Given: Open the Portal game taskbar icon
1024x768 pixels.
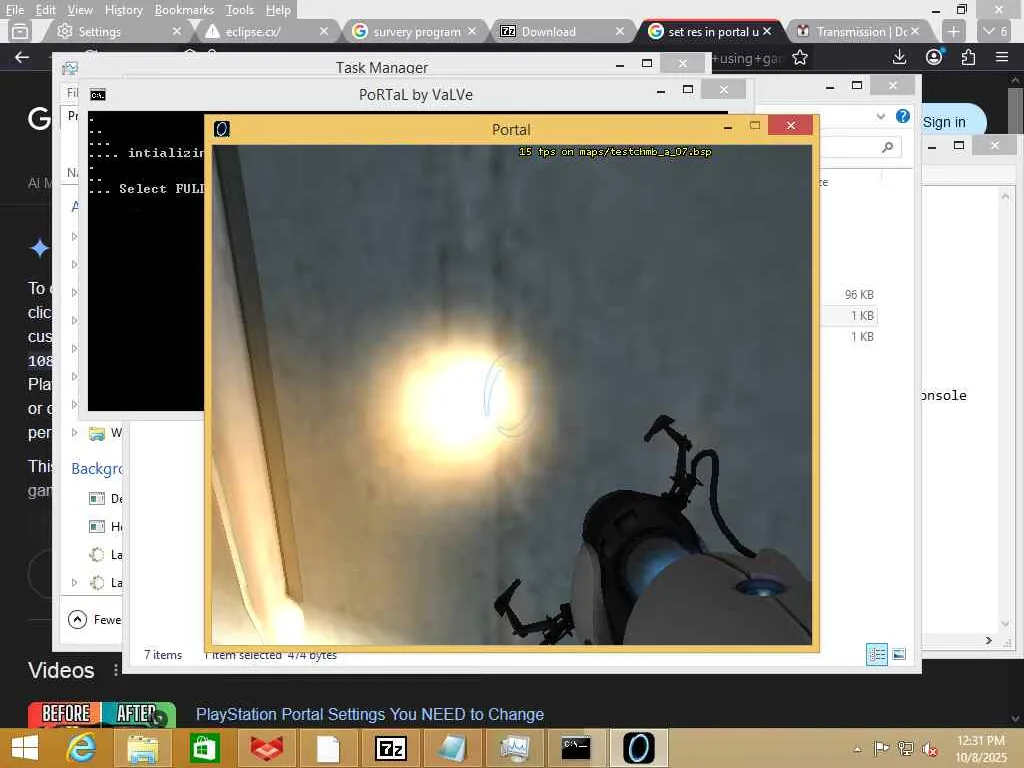Looking at the screenshot, I should pyautogui.click(x=639, y=748).
